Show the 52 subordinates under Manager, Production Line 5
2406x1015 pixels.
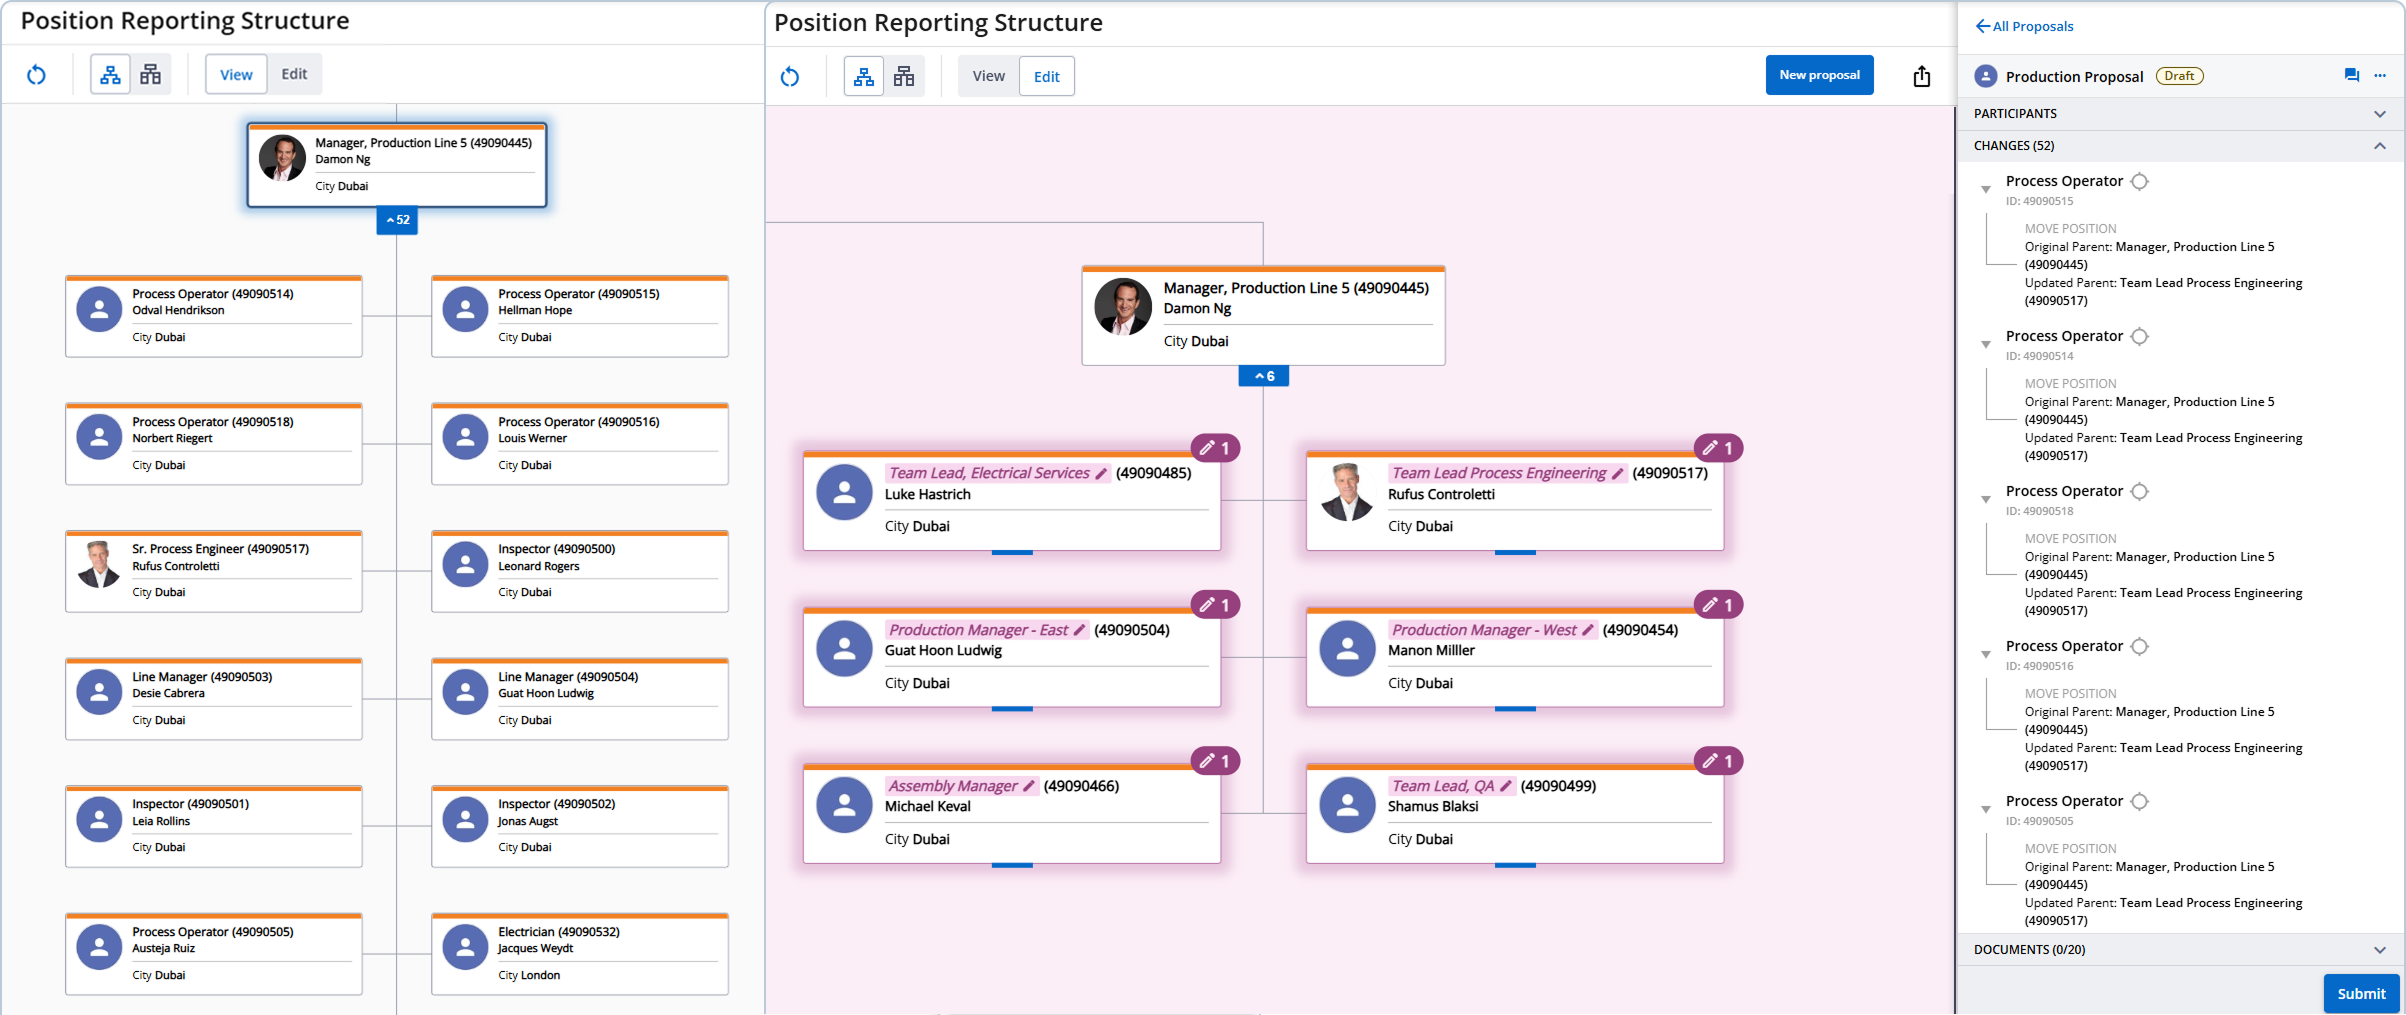click(397, 220)
